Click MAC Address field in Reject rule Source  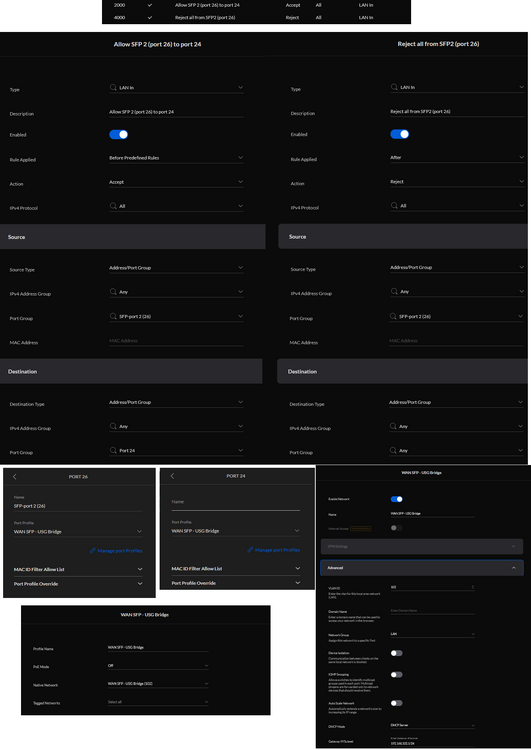point(456,341)
